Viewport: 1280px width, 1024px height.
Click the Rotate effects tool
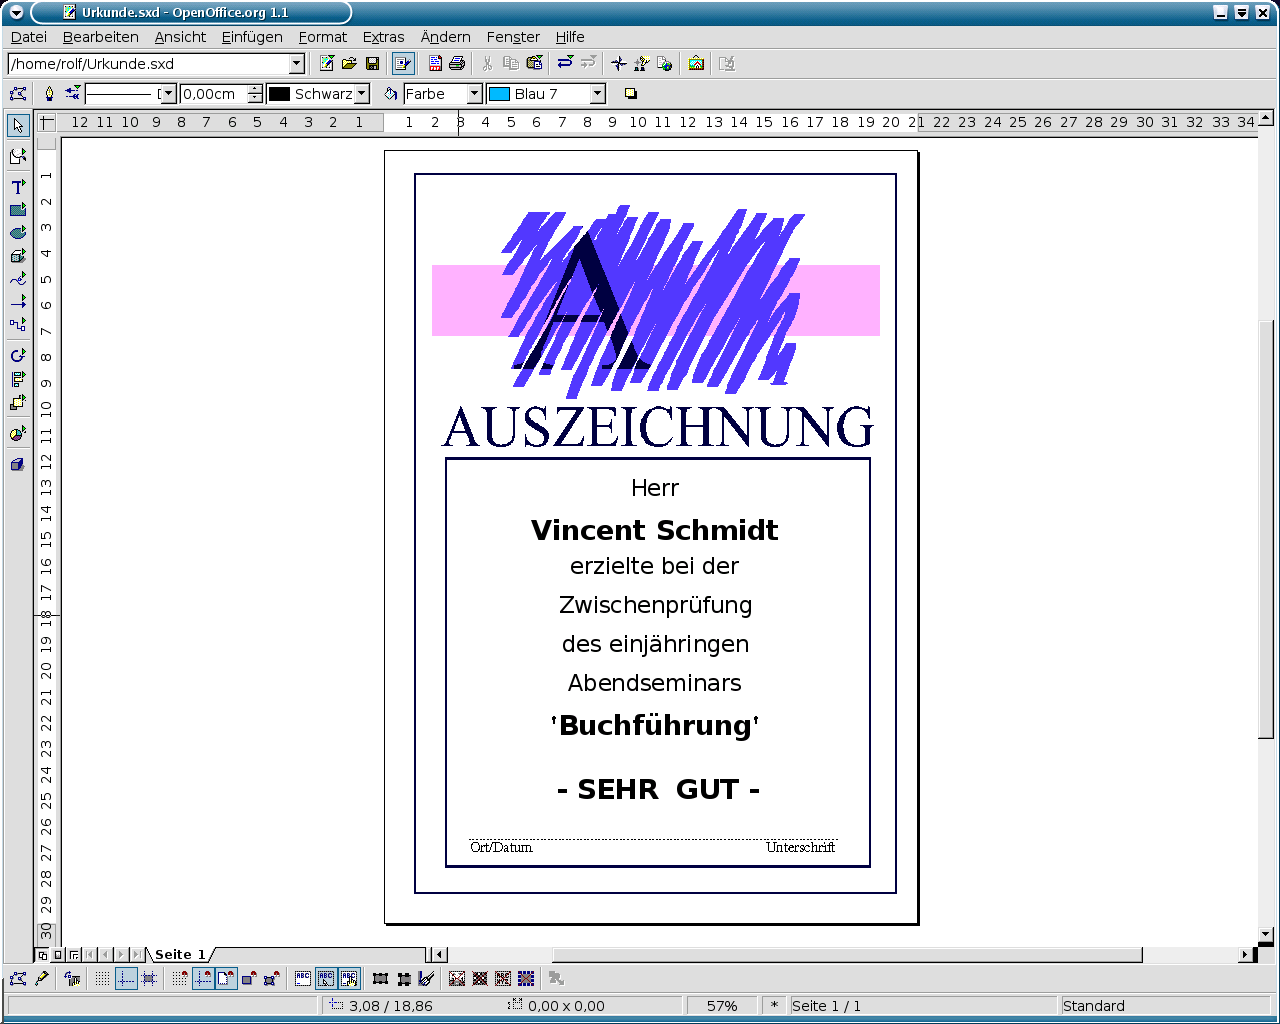point(17,356)
